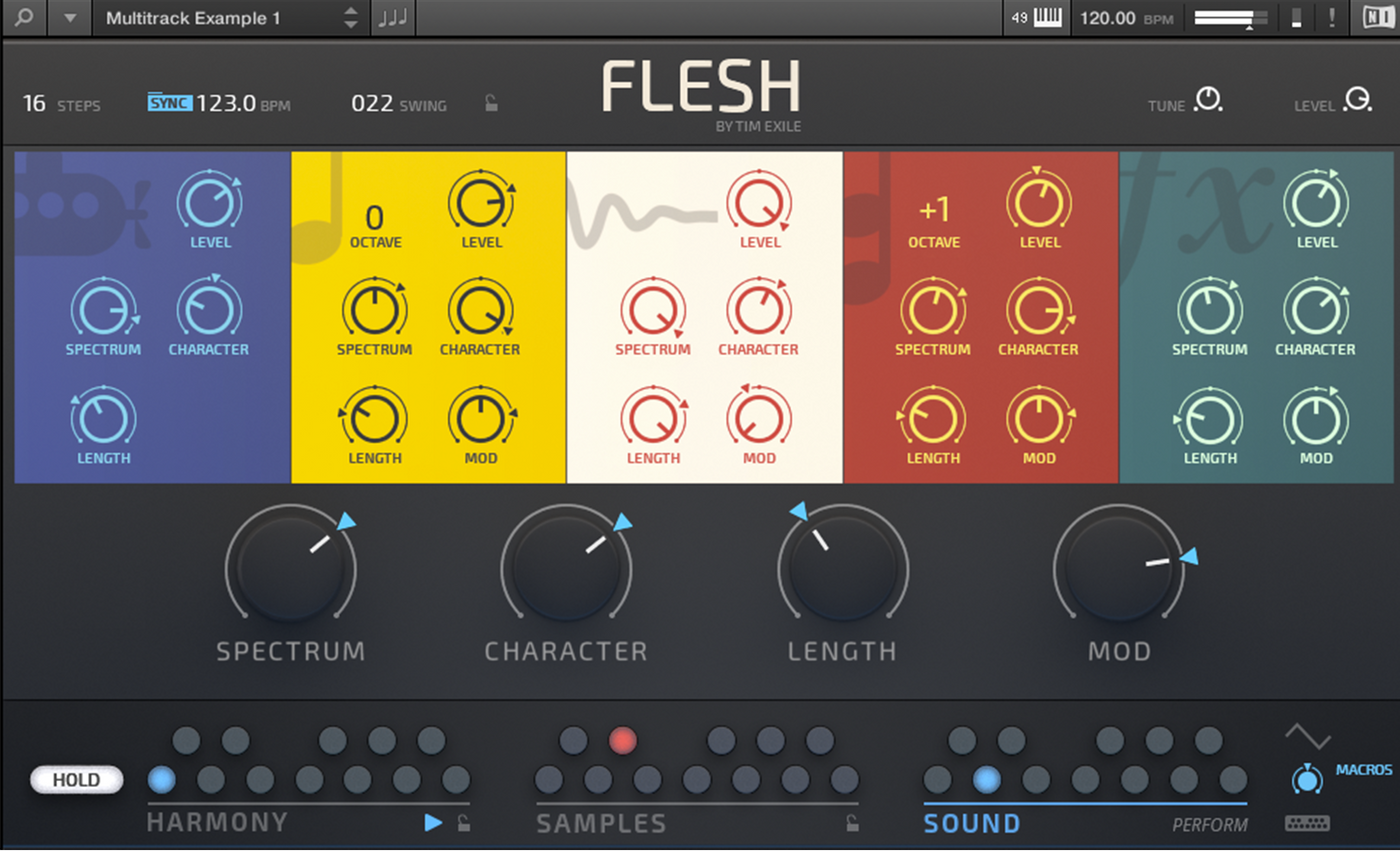This screenshot has width=1400, height=857.
Task: Click the global LEVEL knob in the header
Action: [x=1358, y=100]
